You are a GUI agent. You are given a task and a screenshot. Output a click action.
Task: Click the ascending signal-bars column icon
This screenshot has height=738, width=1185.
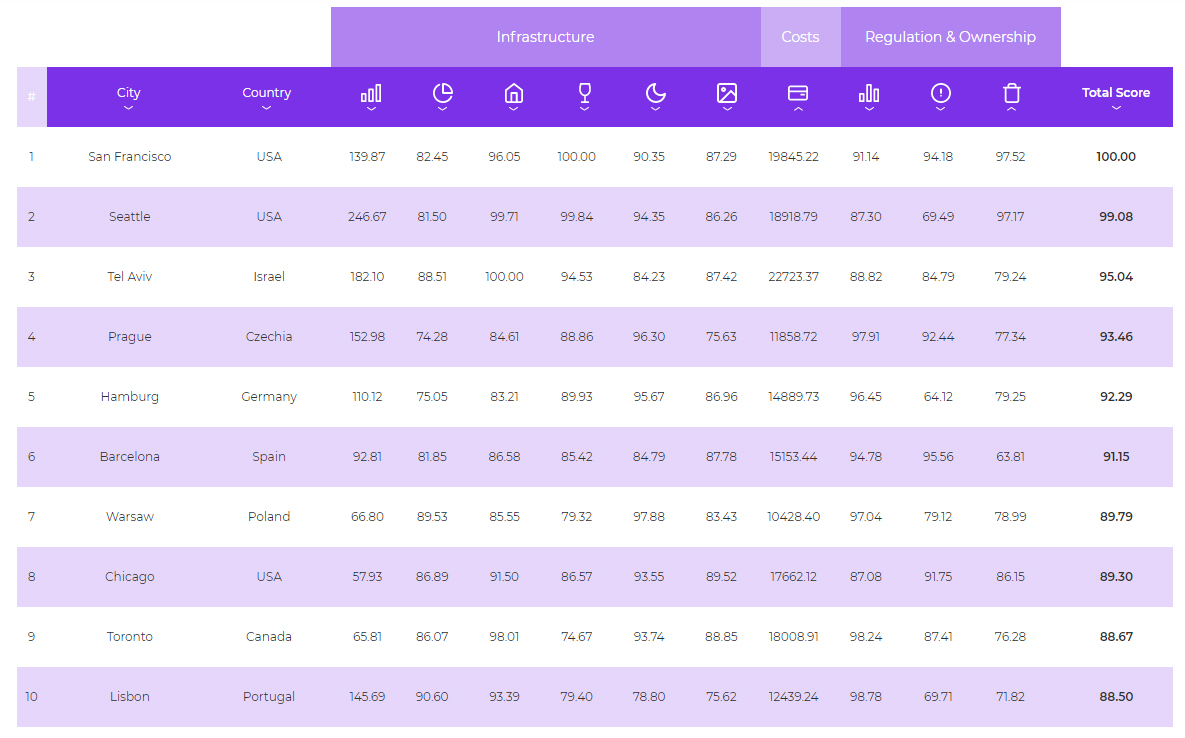[x=371, y=94]
